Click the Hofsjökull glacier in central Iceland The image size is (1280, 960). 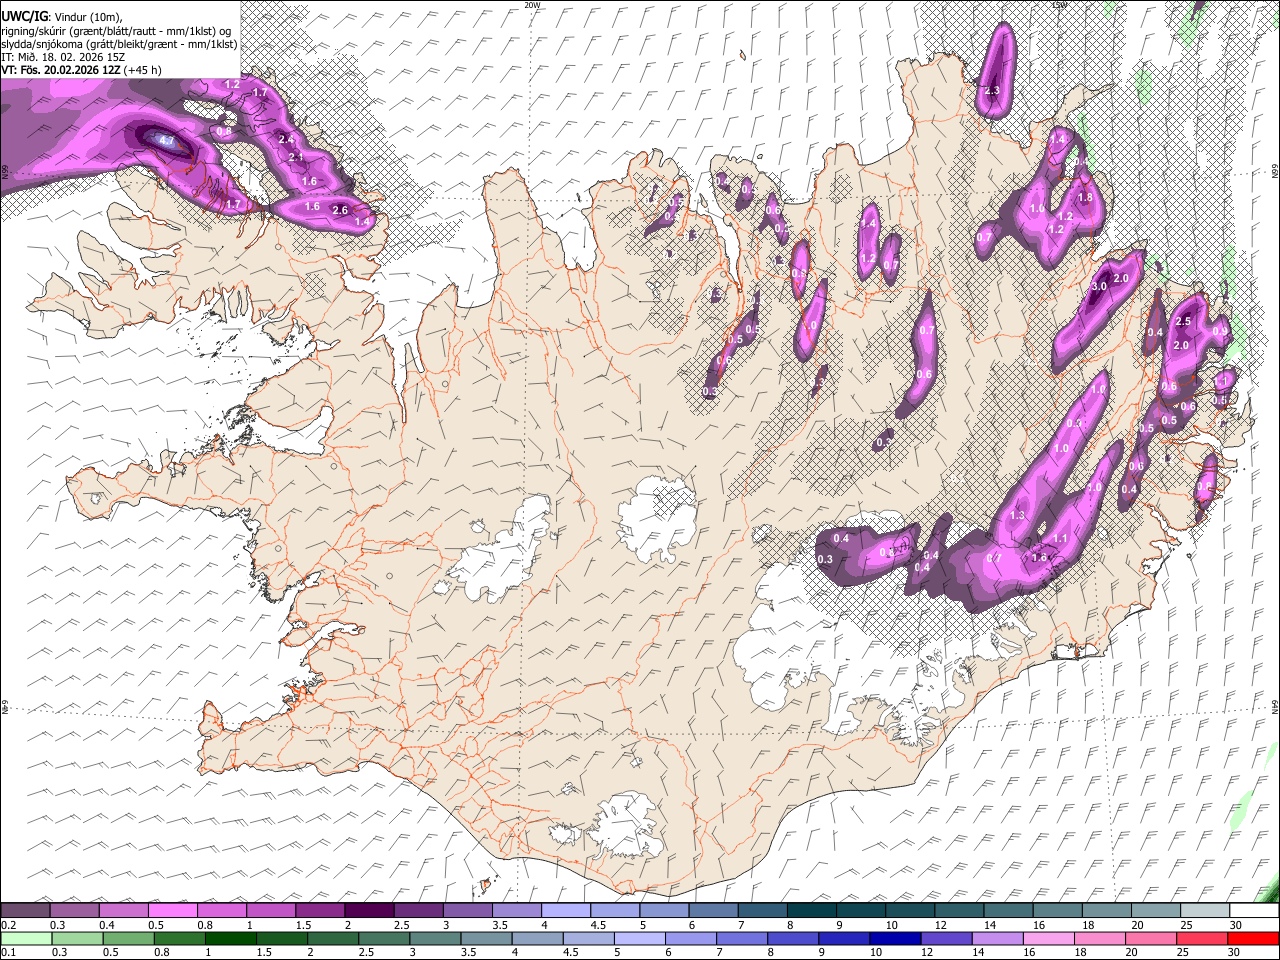point(657,518)
